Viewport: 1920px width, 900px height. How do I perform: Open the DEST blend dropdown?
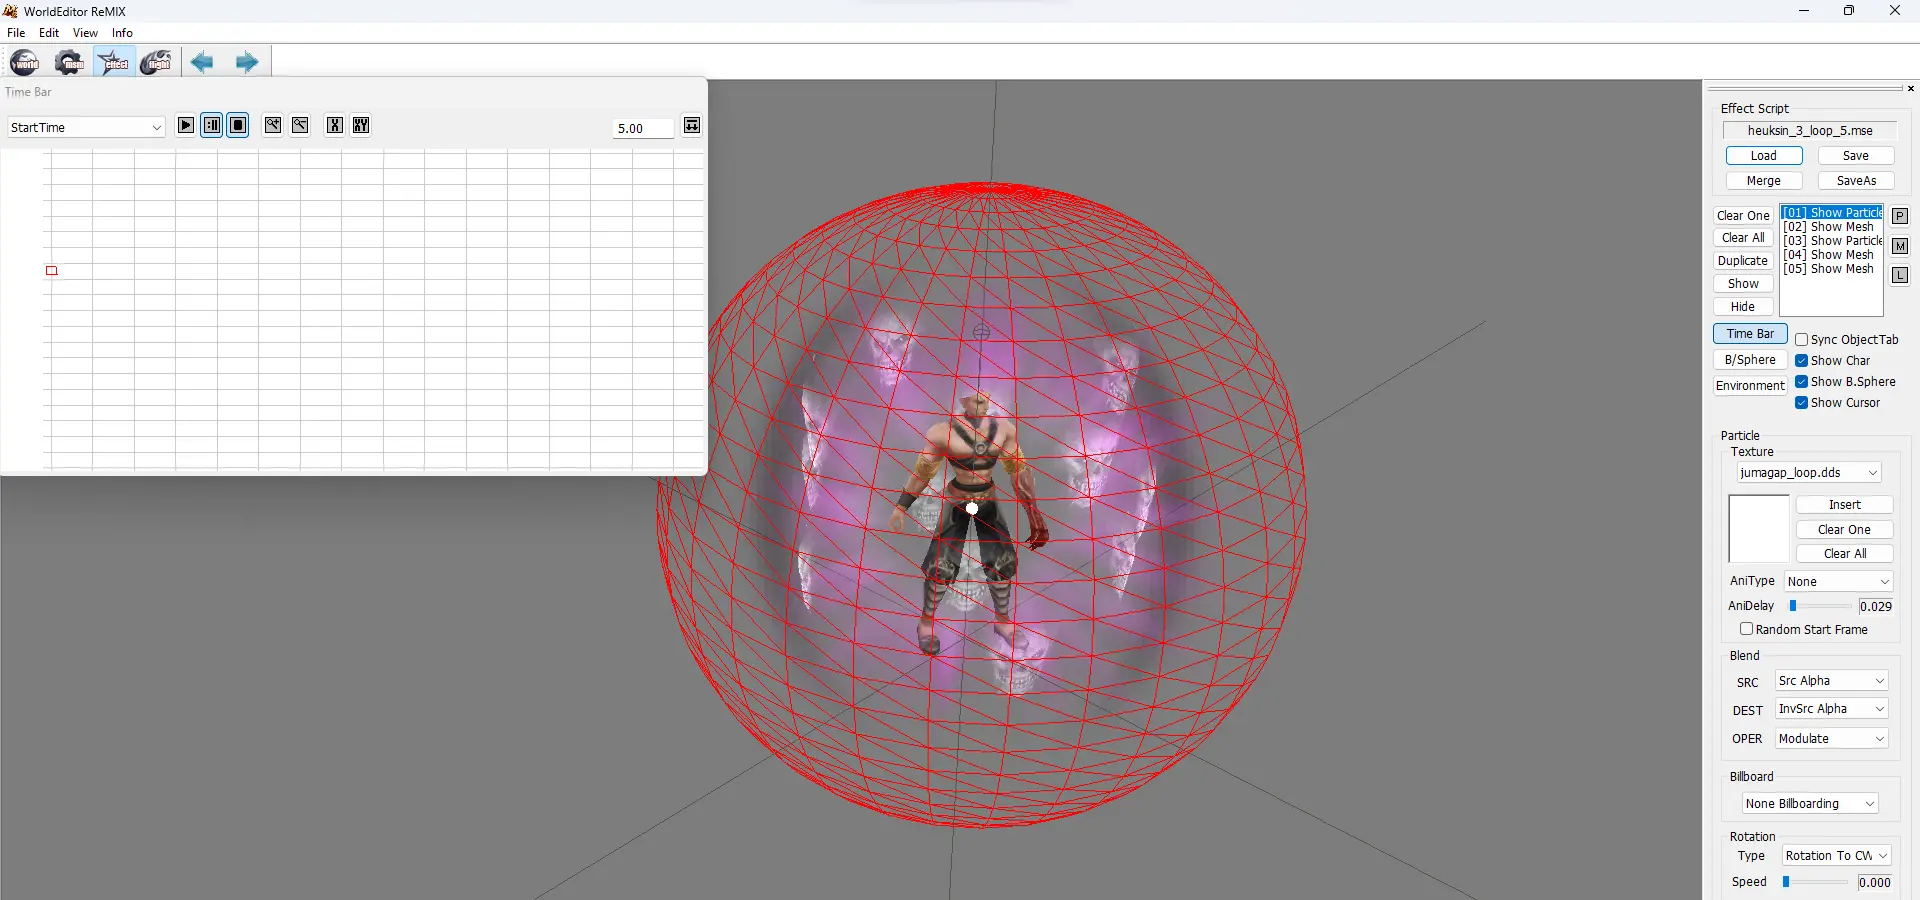pyautogui.click(x=1831, y=709)
